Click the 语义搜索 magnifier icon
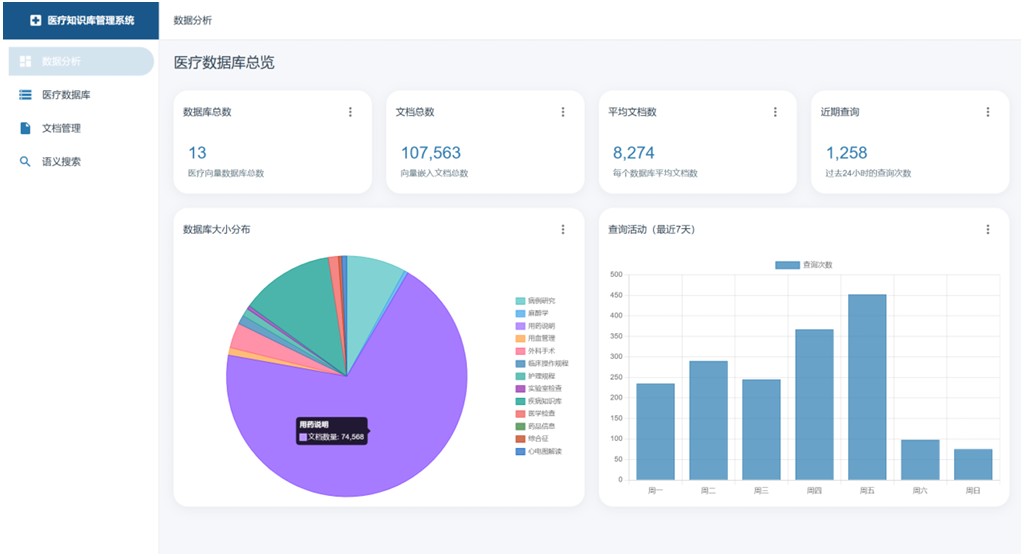1024x556 pixels. pos(25,161)
